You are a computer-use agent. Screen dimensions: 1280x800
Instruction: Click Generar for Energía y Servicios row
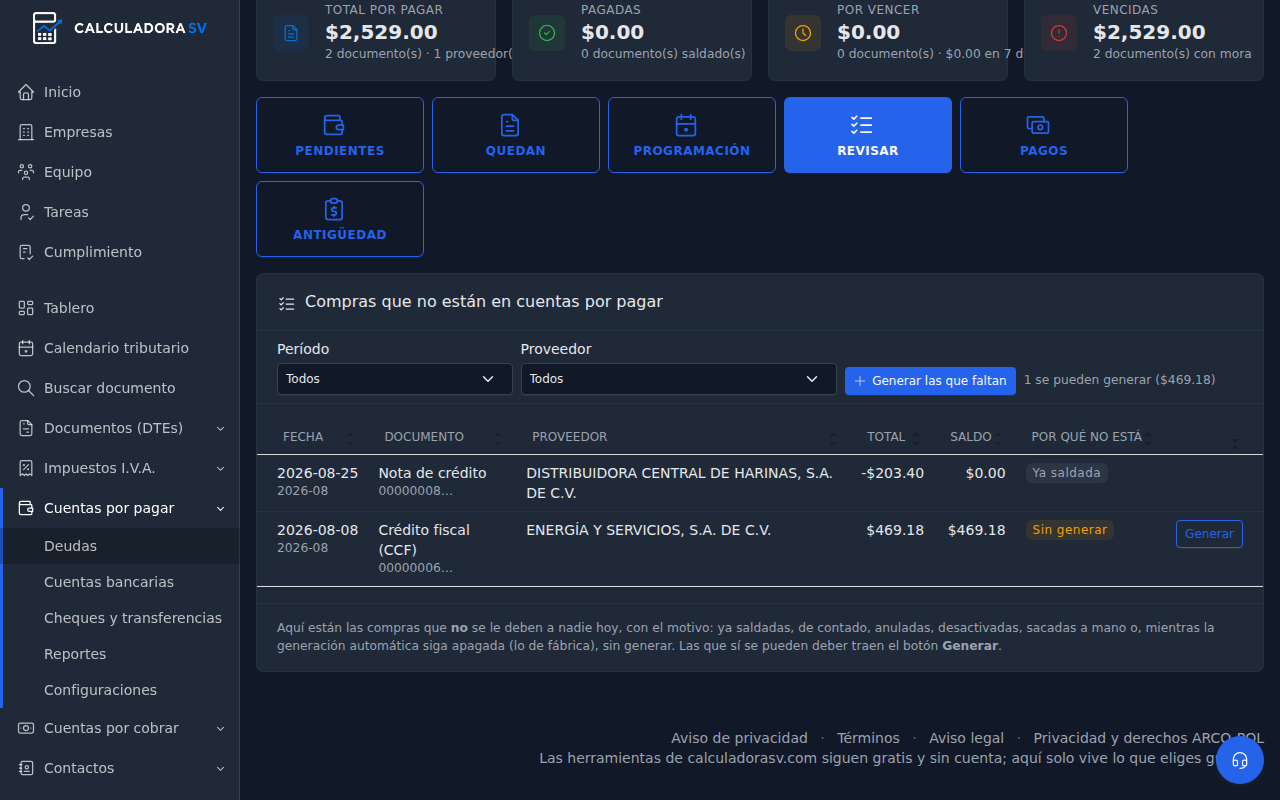tap(1209, 534)
